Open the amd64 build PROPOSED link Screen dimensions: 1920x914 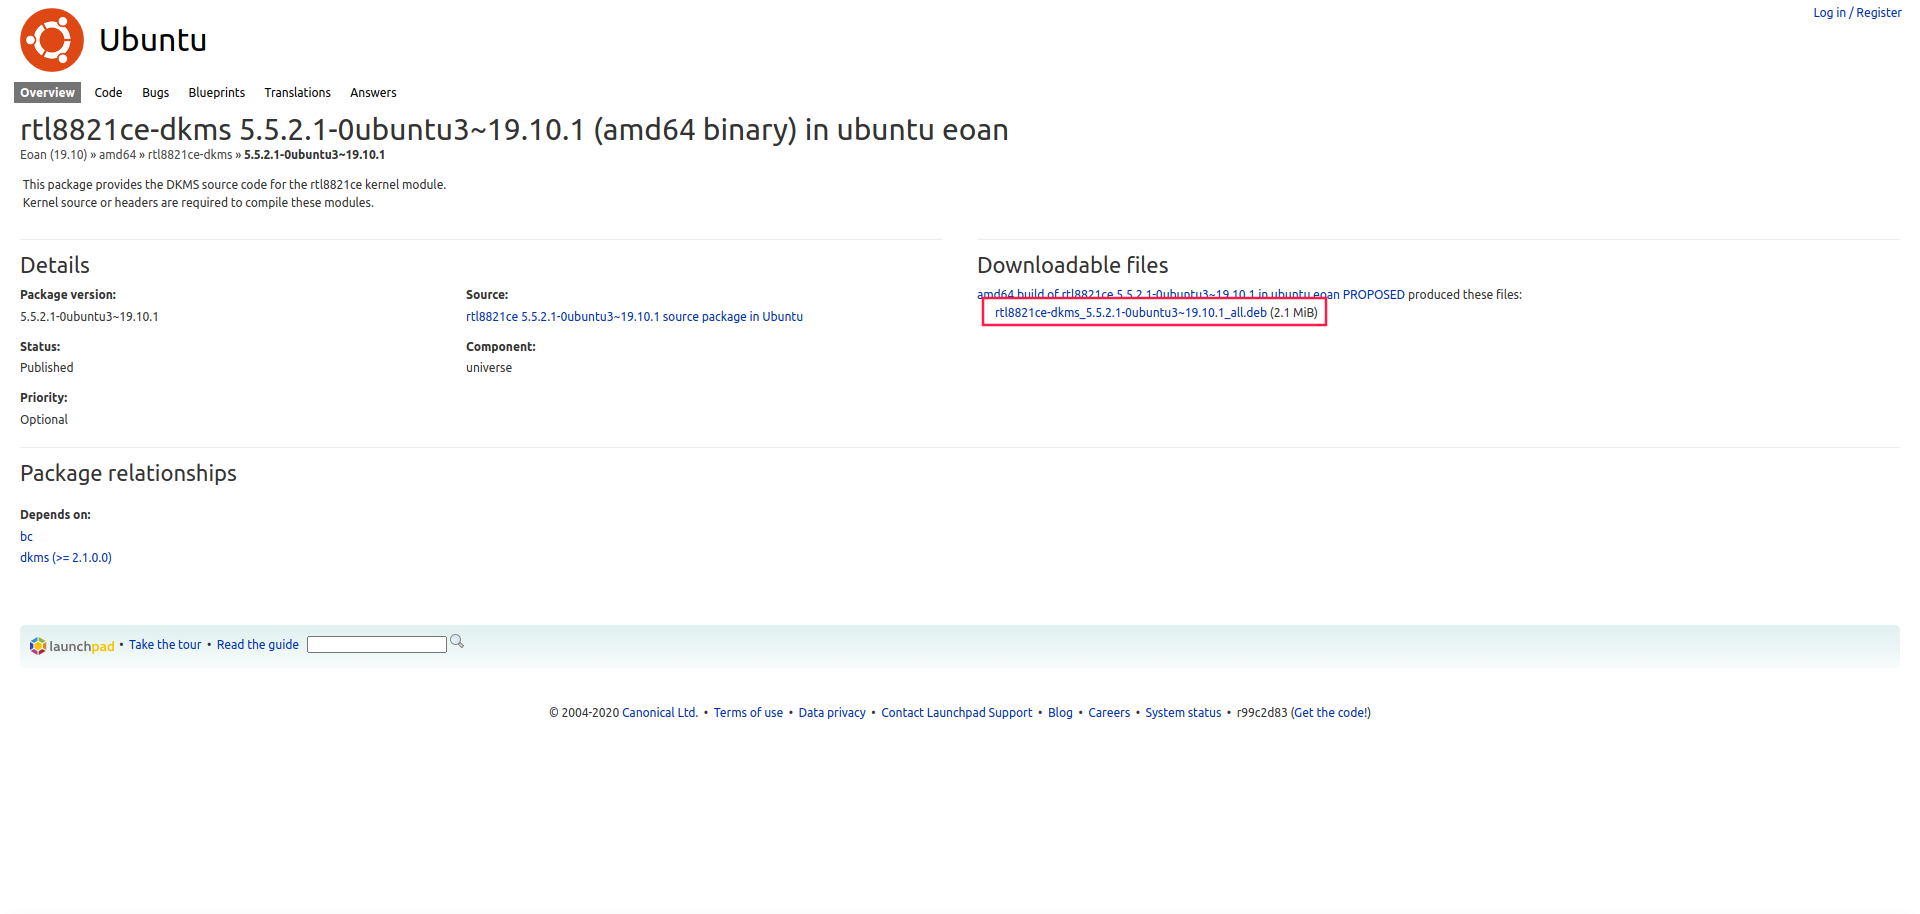click(1191, 295)
